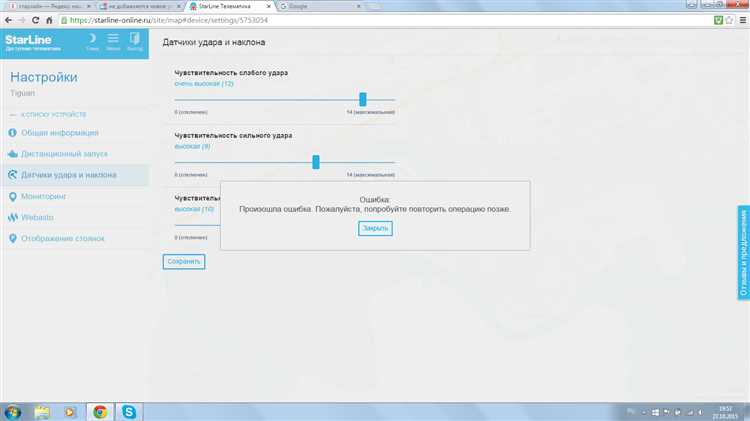Close the StarLine Телематика tab
Screen dimensions: 750x421
pos(269,6)
